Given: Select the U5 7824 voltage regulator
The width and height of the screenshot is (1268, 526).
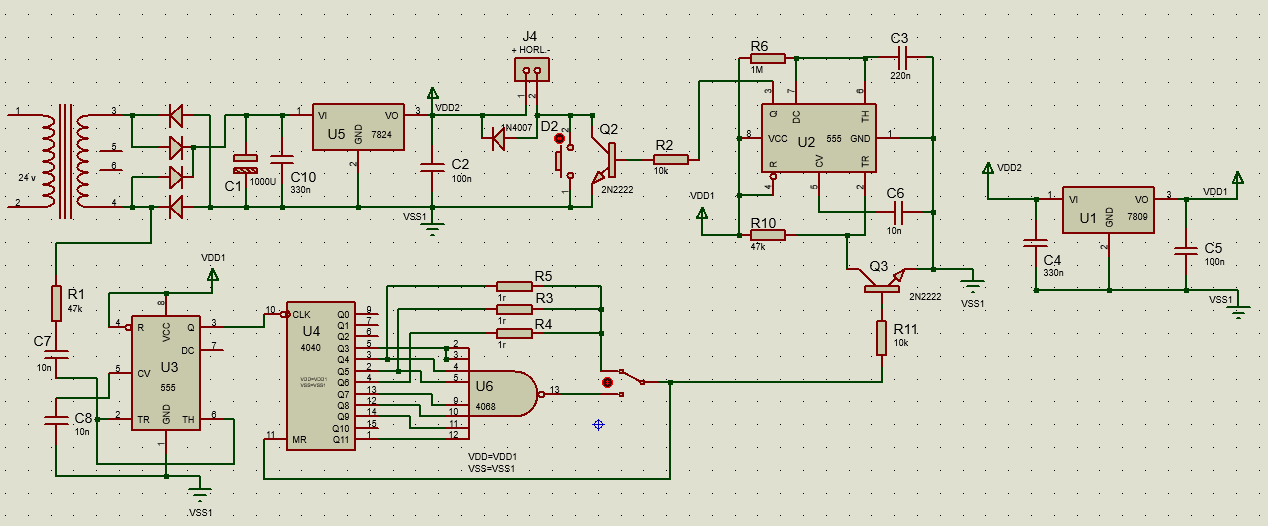Looking at the screenshot, I should point(357,128).
